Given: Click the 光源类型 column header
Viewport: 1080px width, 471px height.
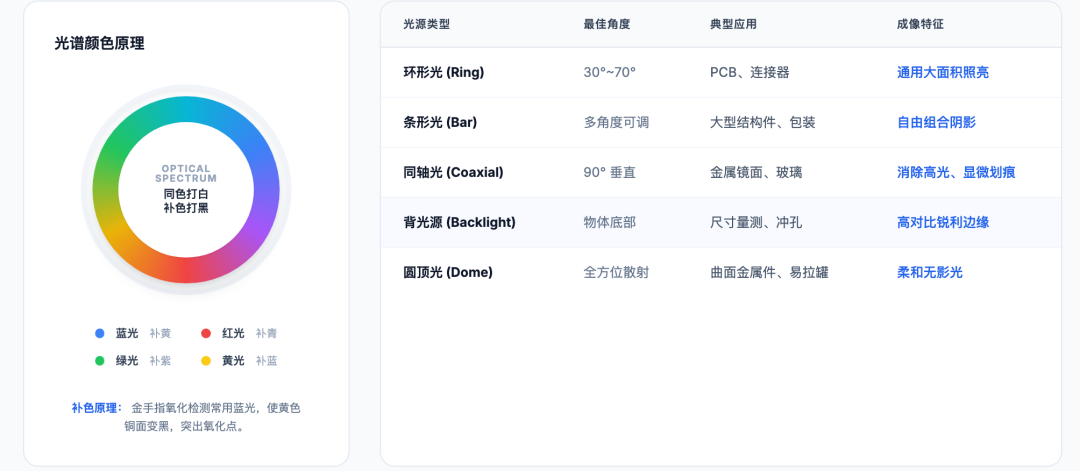Looking at the screenshot, I should pyautogui.click(x=426, y=24).
